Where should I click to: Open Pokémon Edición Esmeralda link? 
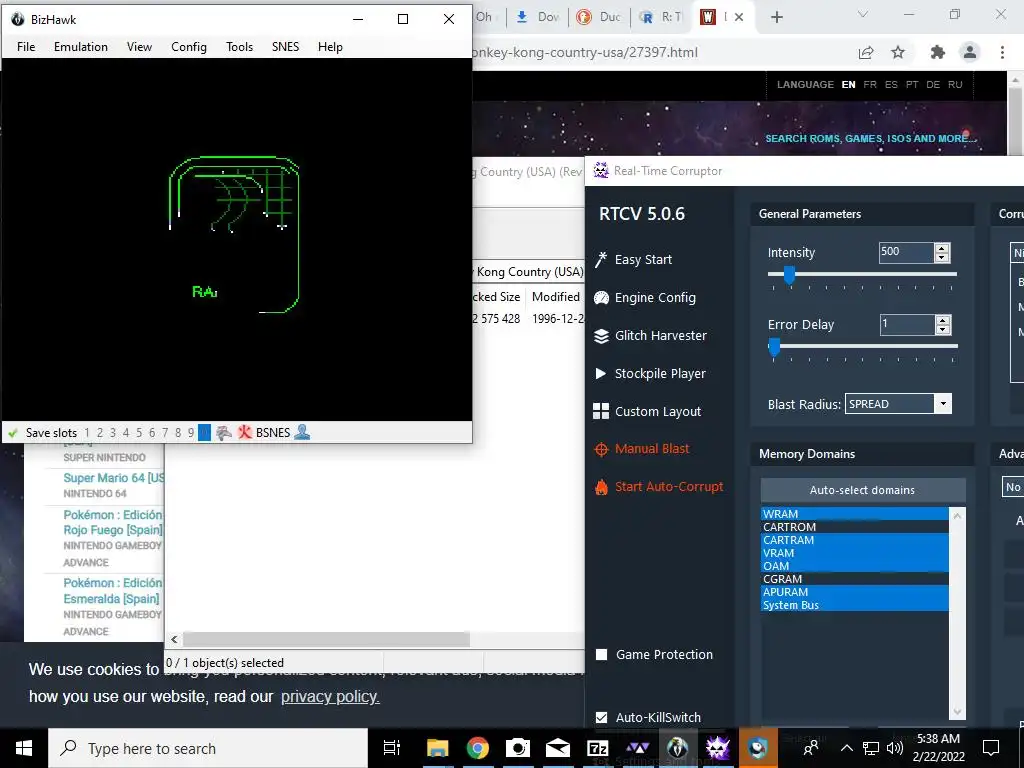(112, 590)
